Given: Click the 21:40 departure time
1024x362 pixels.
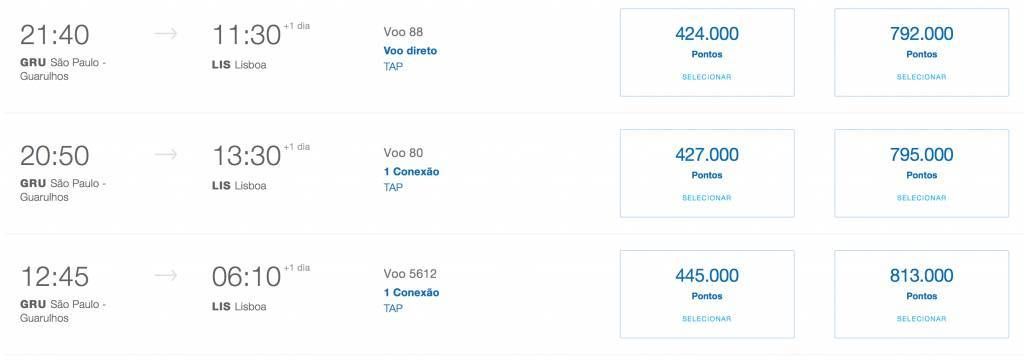Looking at the screenshot, I should 54,35.
